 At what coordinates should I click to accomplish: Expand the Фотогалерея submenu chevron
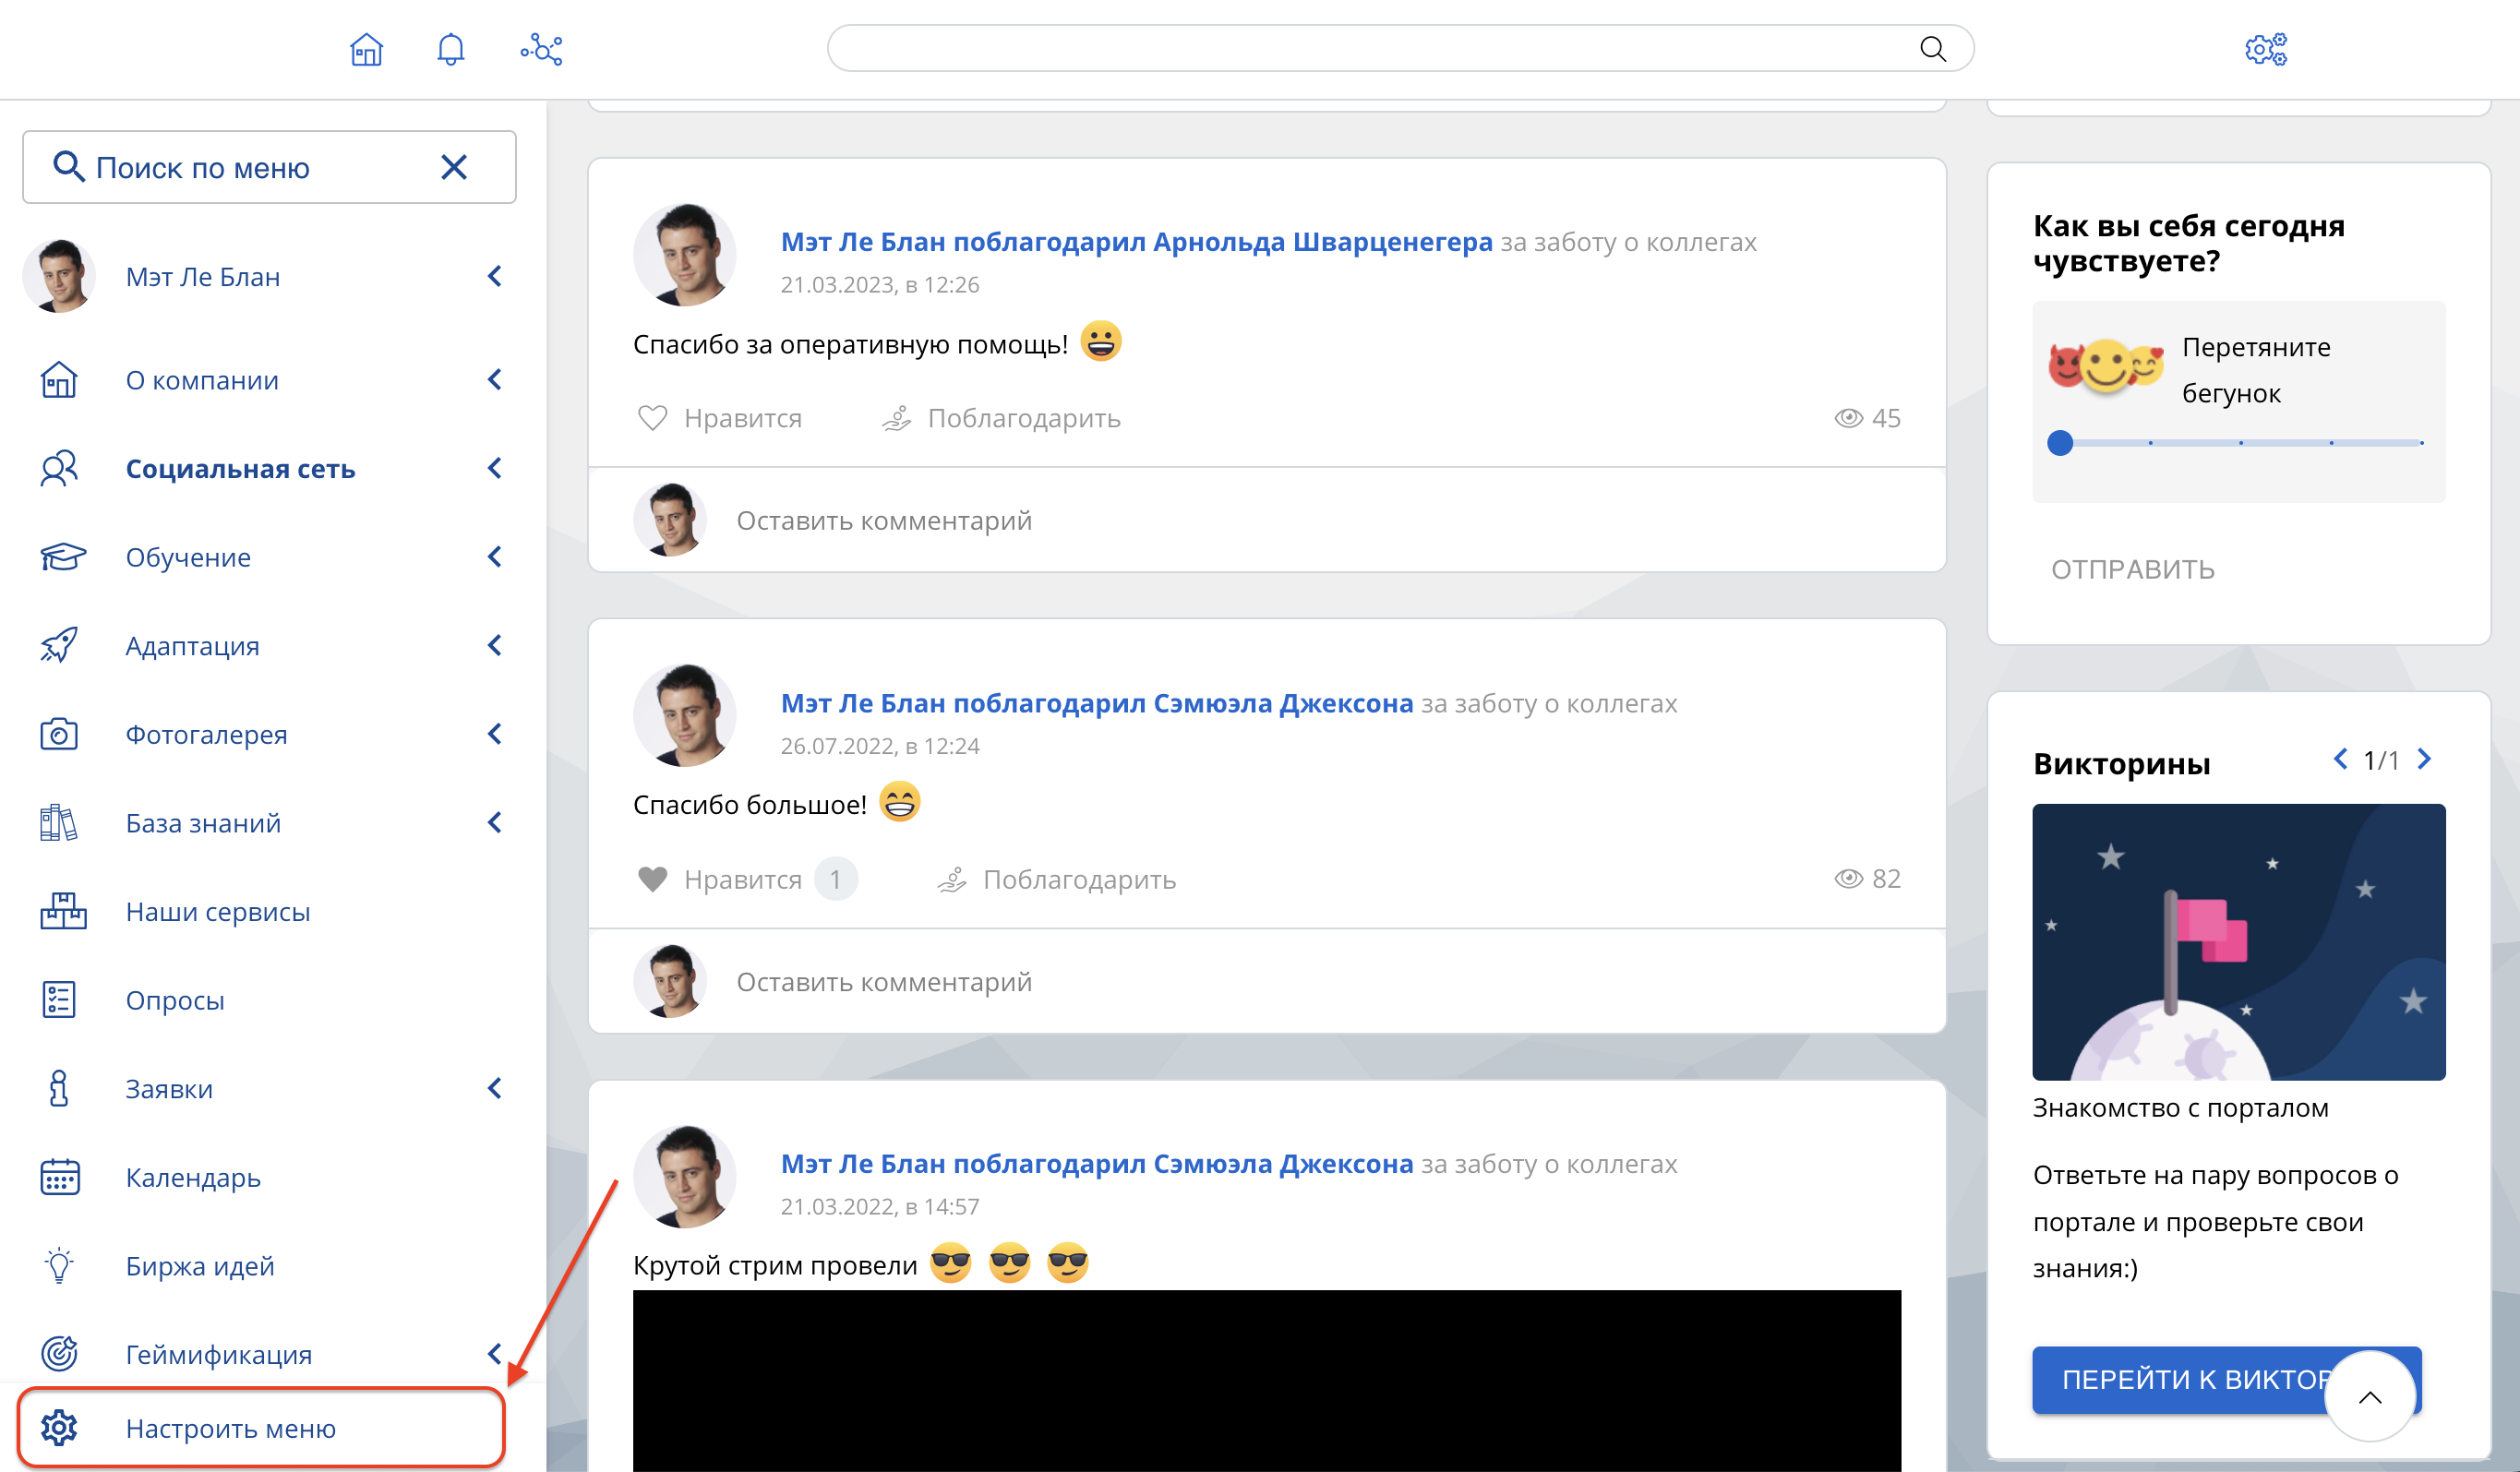(495, 734)
